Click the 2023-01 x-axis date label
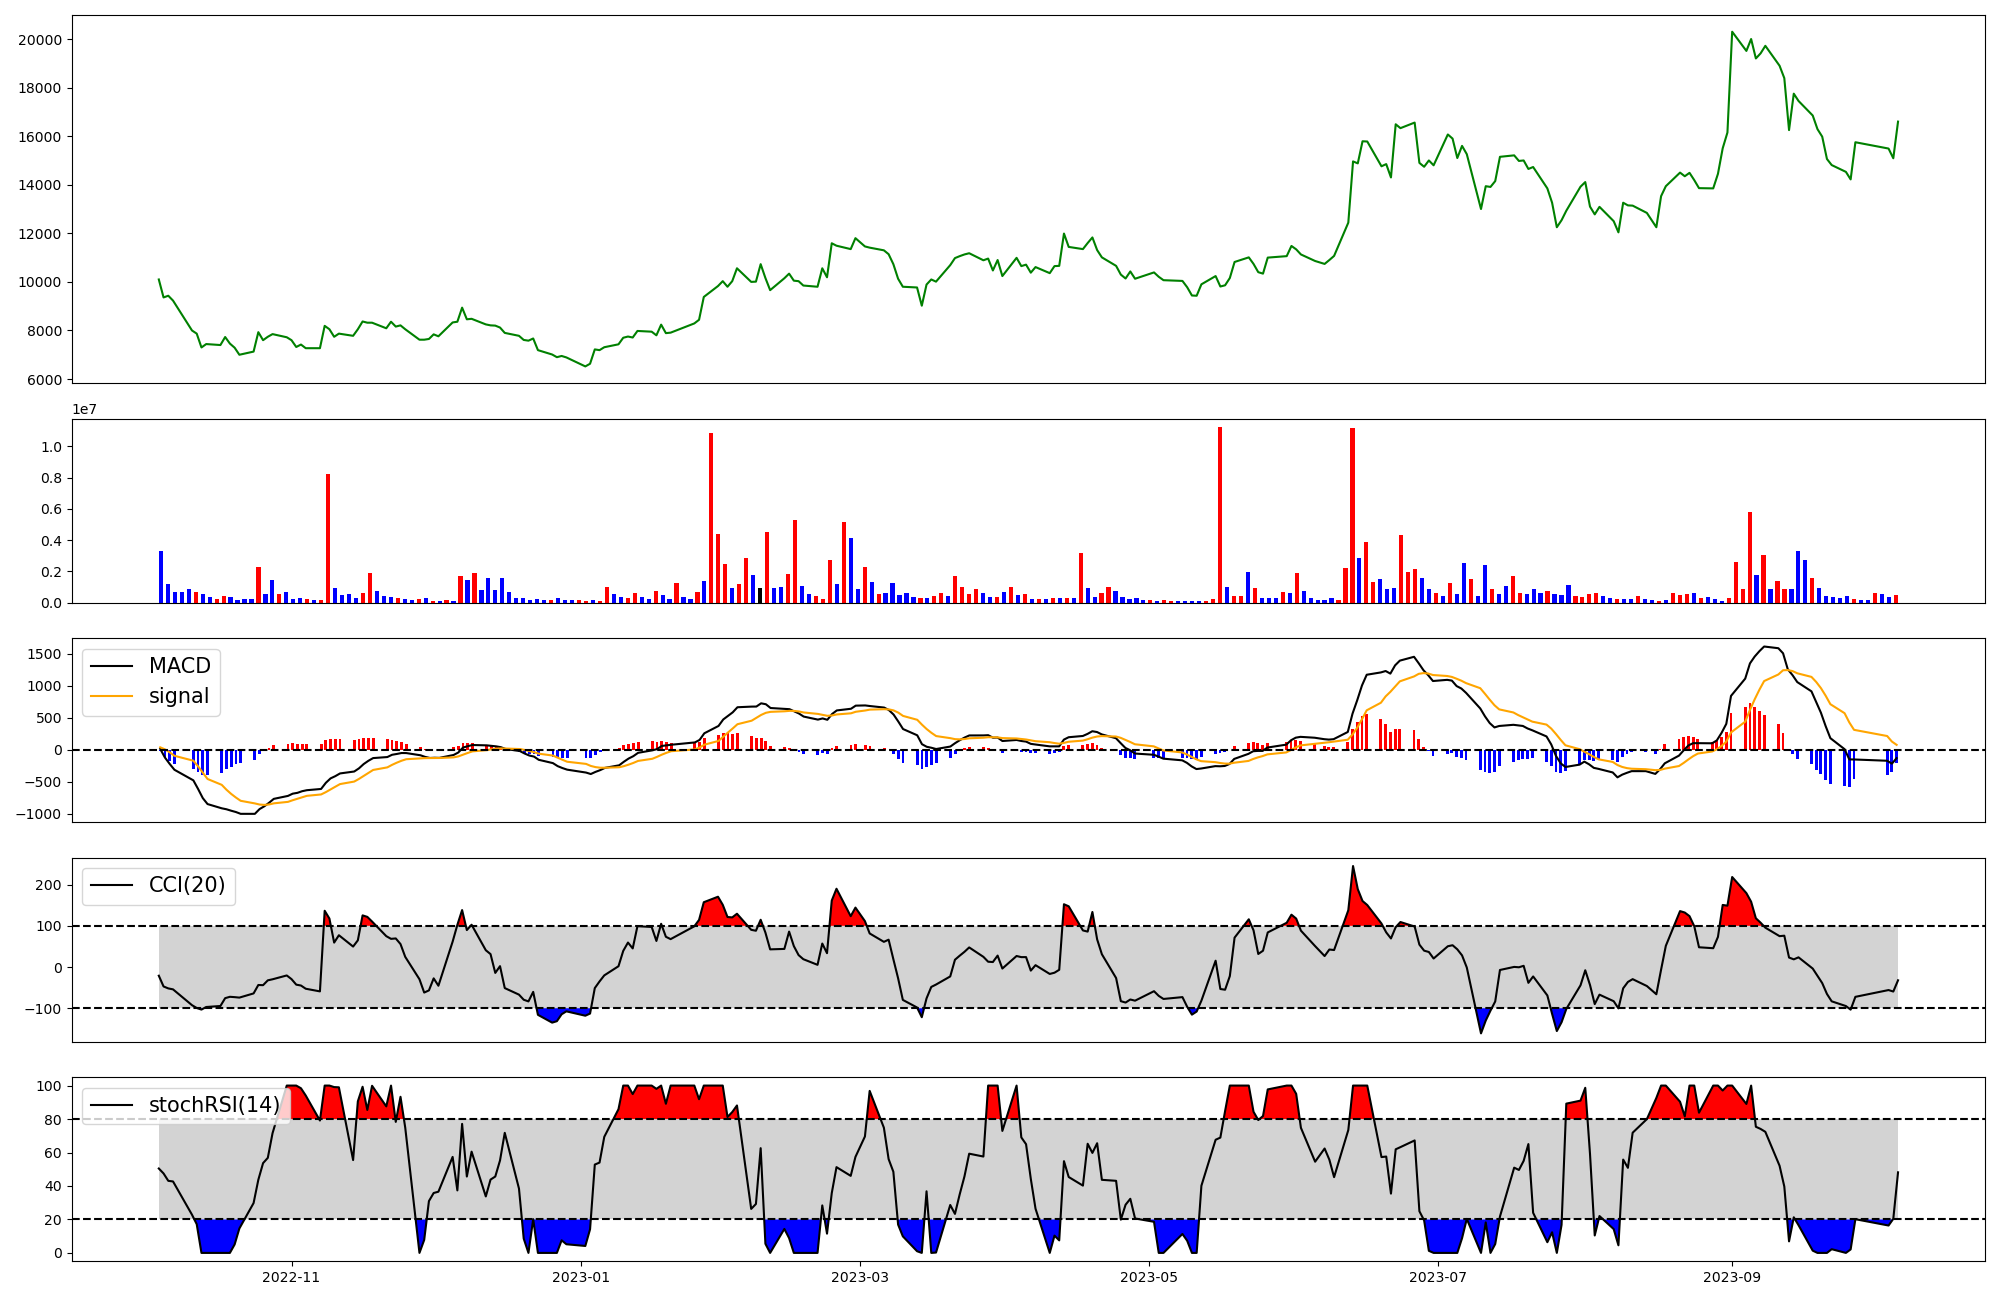This screenshot has width=2000, height=1300. tap(580, 1277)
